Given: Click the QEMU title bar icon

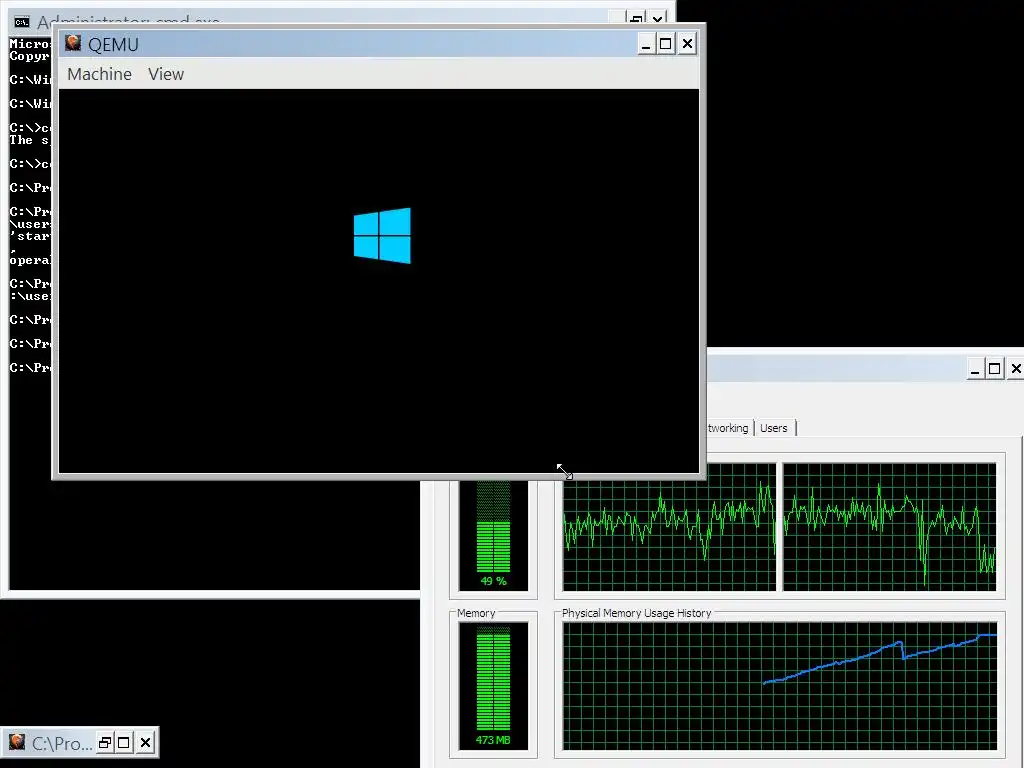Looking at the screenshot, I should click(73, 43).
